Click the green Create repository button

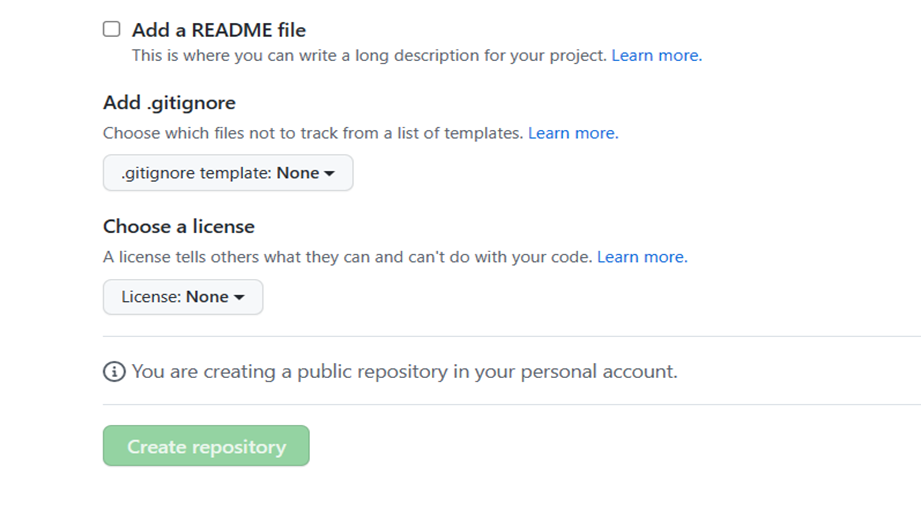point(206,446)
